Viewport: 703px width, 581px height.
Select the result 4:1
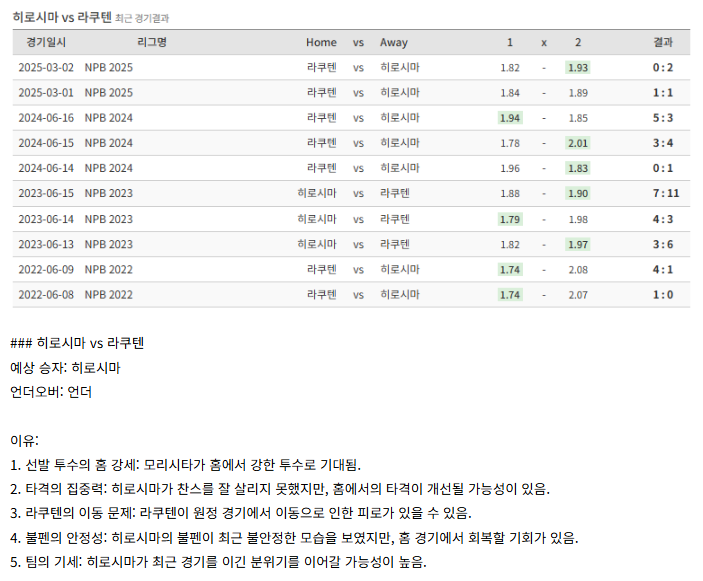tap(663, 269)
